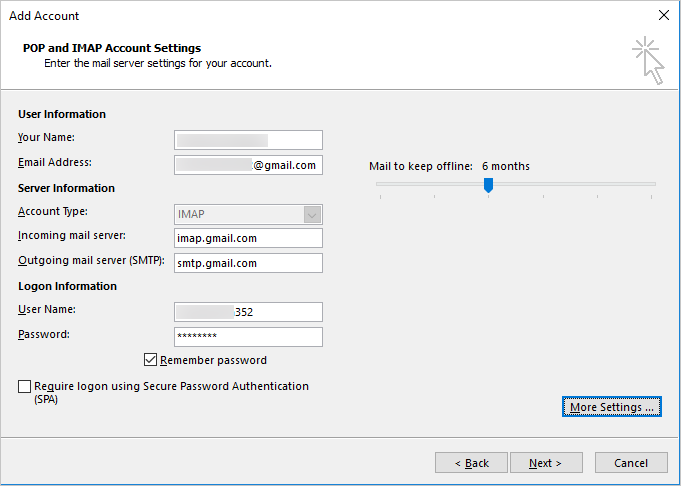Click the User Name text field
Viewport: 681px width, 486px height.
248,312
